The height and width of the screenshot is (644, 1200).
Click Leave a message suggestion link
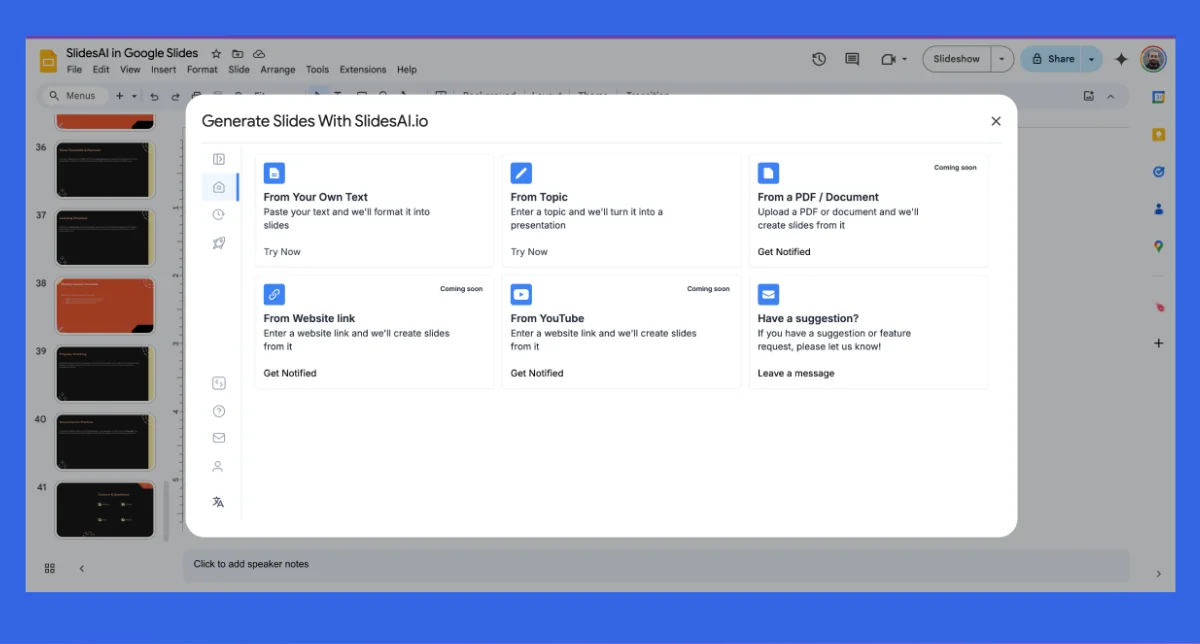coord(795,373)
